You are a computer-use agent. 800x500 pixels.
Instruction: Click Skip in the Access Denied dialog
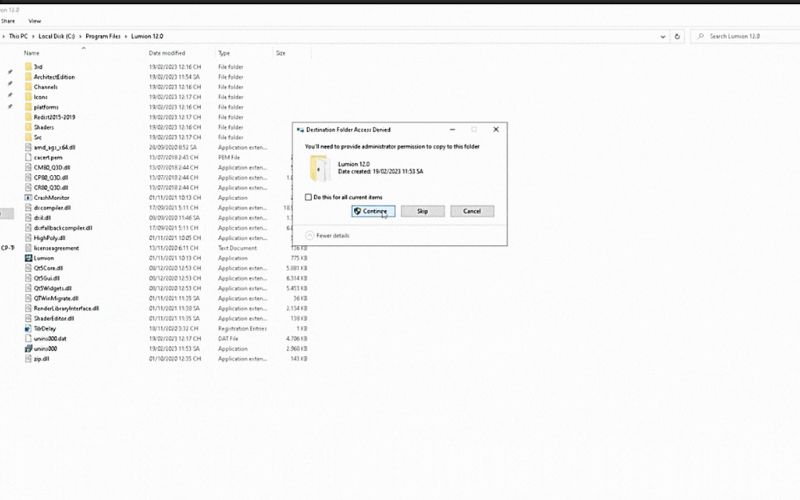coord(422,211)
